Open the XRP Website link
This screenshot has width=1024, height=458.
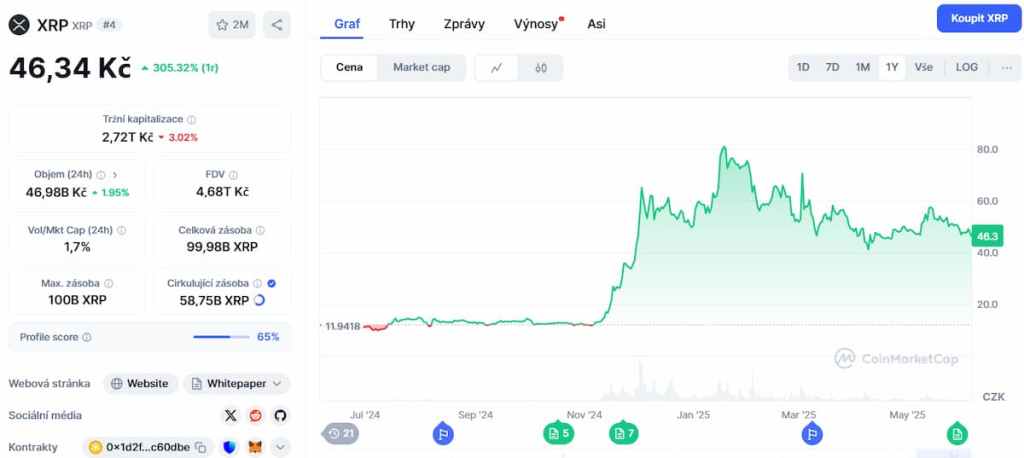(x=140, y=383)
